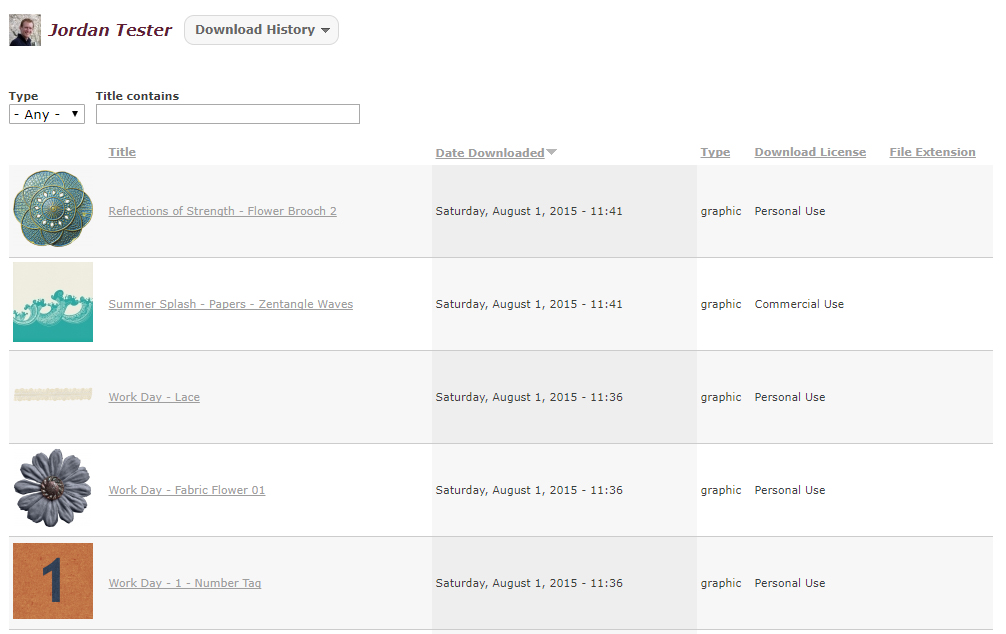1006x634 pixels.
Task: Sort by File Extension column
Action: 932,152
